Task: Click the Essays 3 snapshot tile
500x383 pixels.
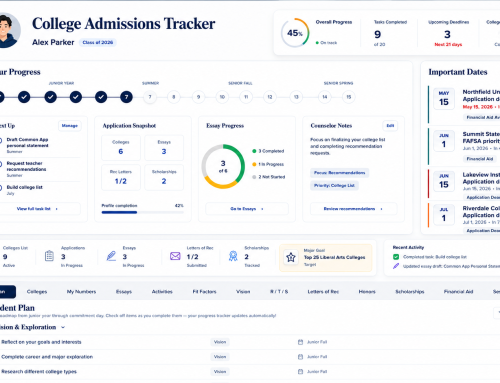Action: [164, 147]
